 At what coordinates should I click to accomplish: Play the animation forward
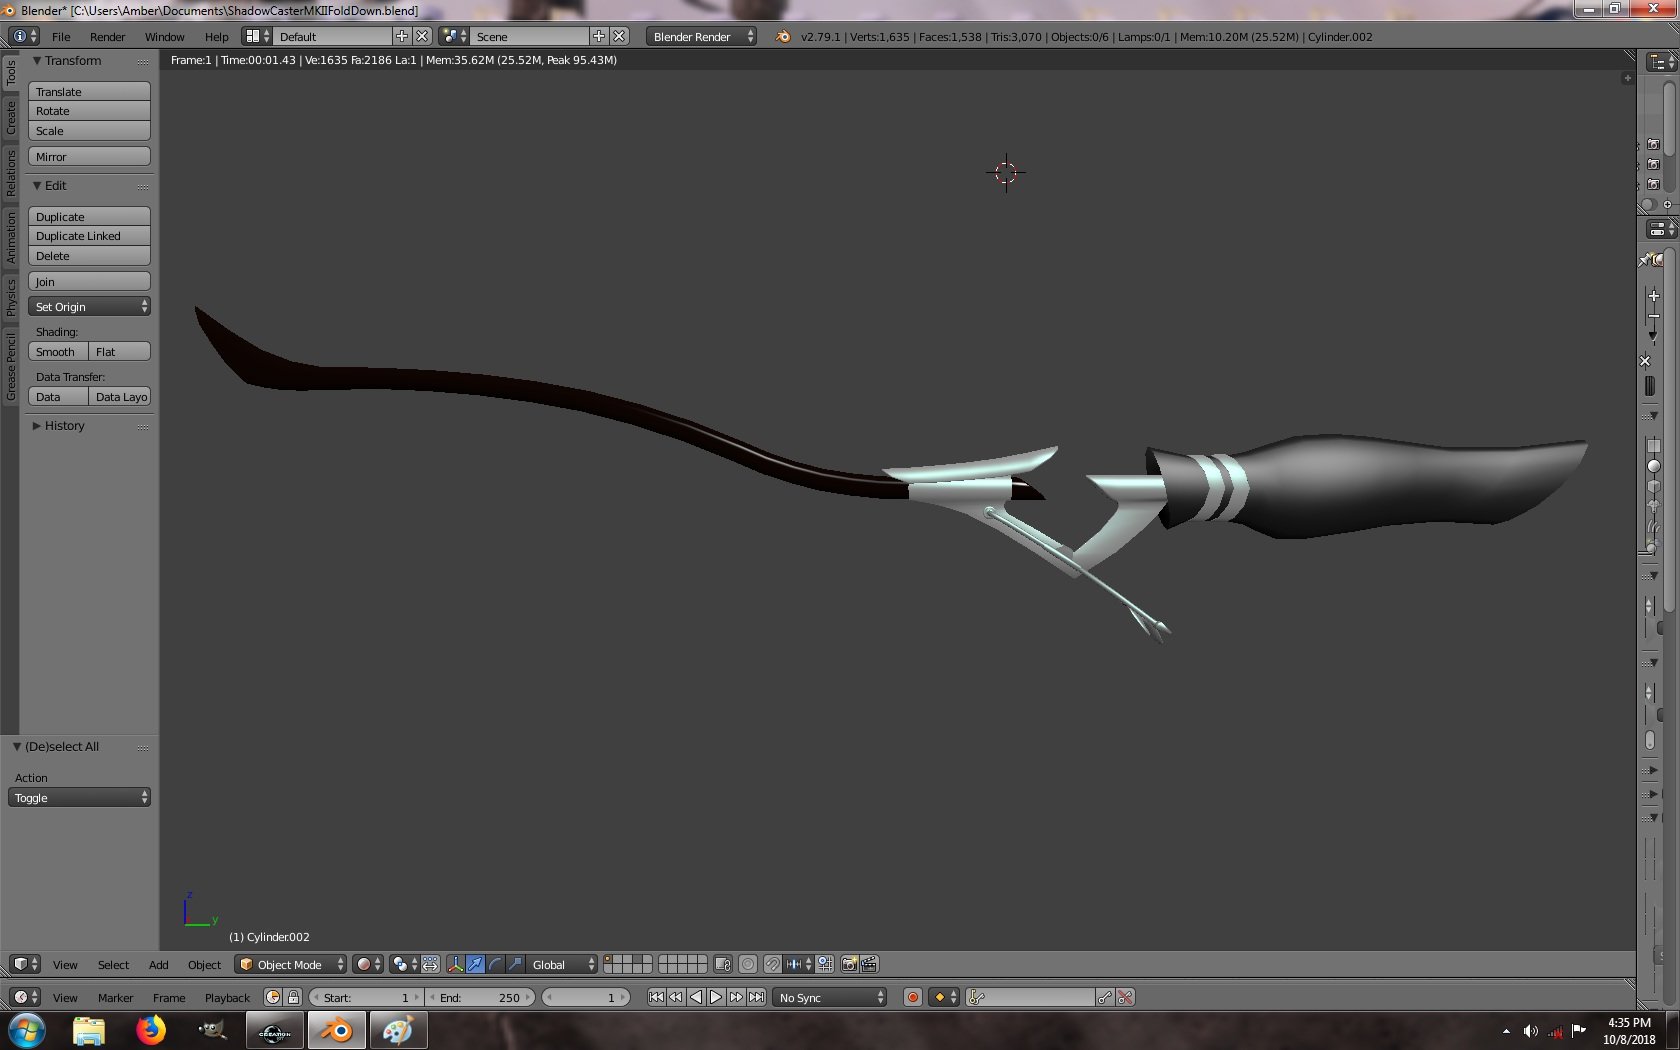[x=716, y=997]
